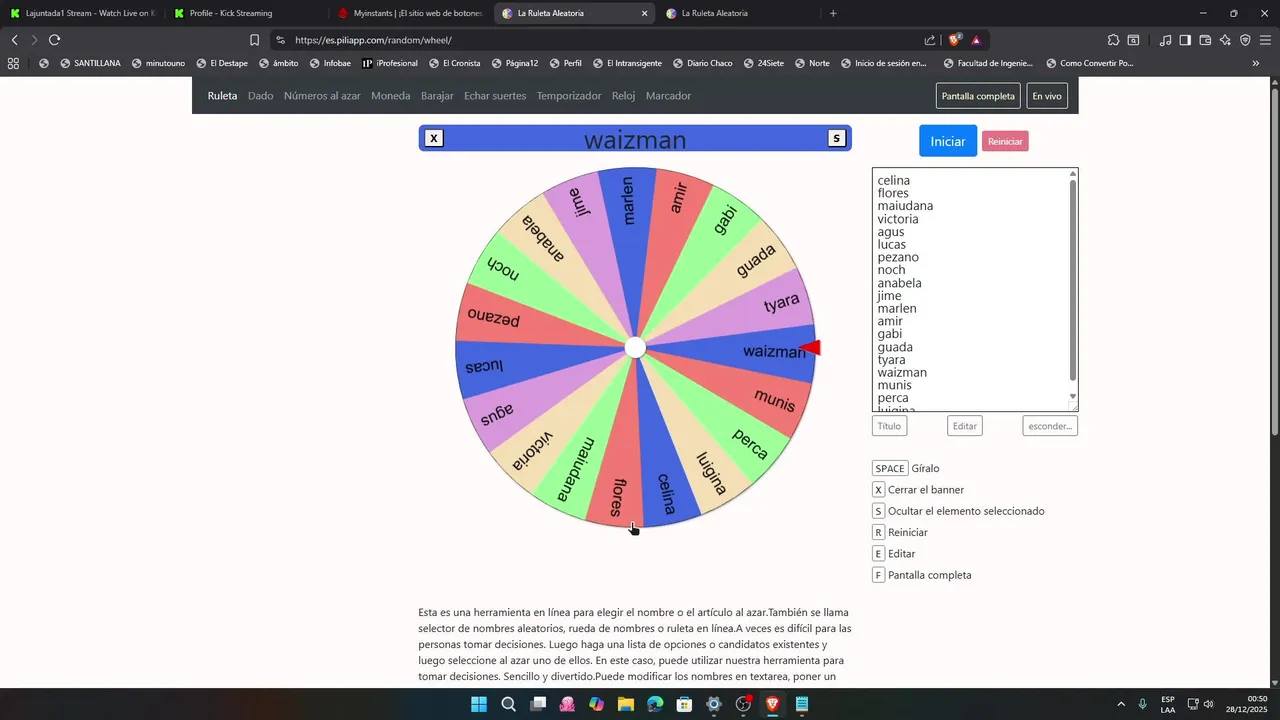Toggle the sidebar panel icon
The image size is (1280, 720).
(x=1185, y=40)
